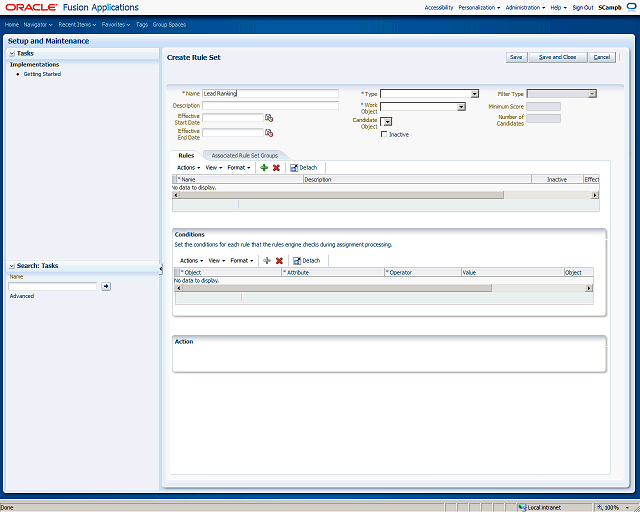Viewport: 640px width, 512px height.
Task: Click Detach in the Conditions toolbar
Action: (x=307, y=260)
